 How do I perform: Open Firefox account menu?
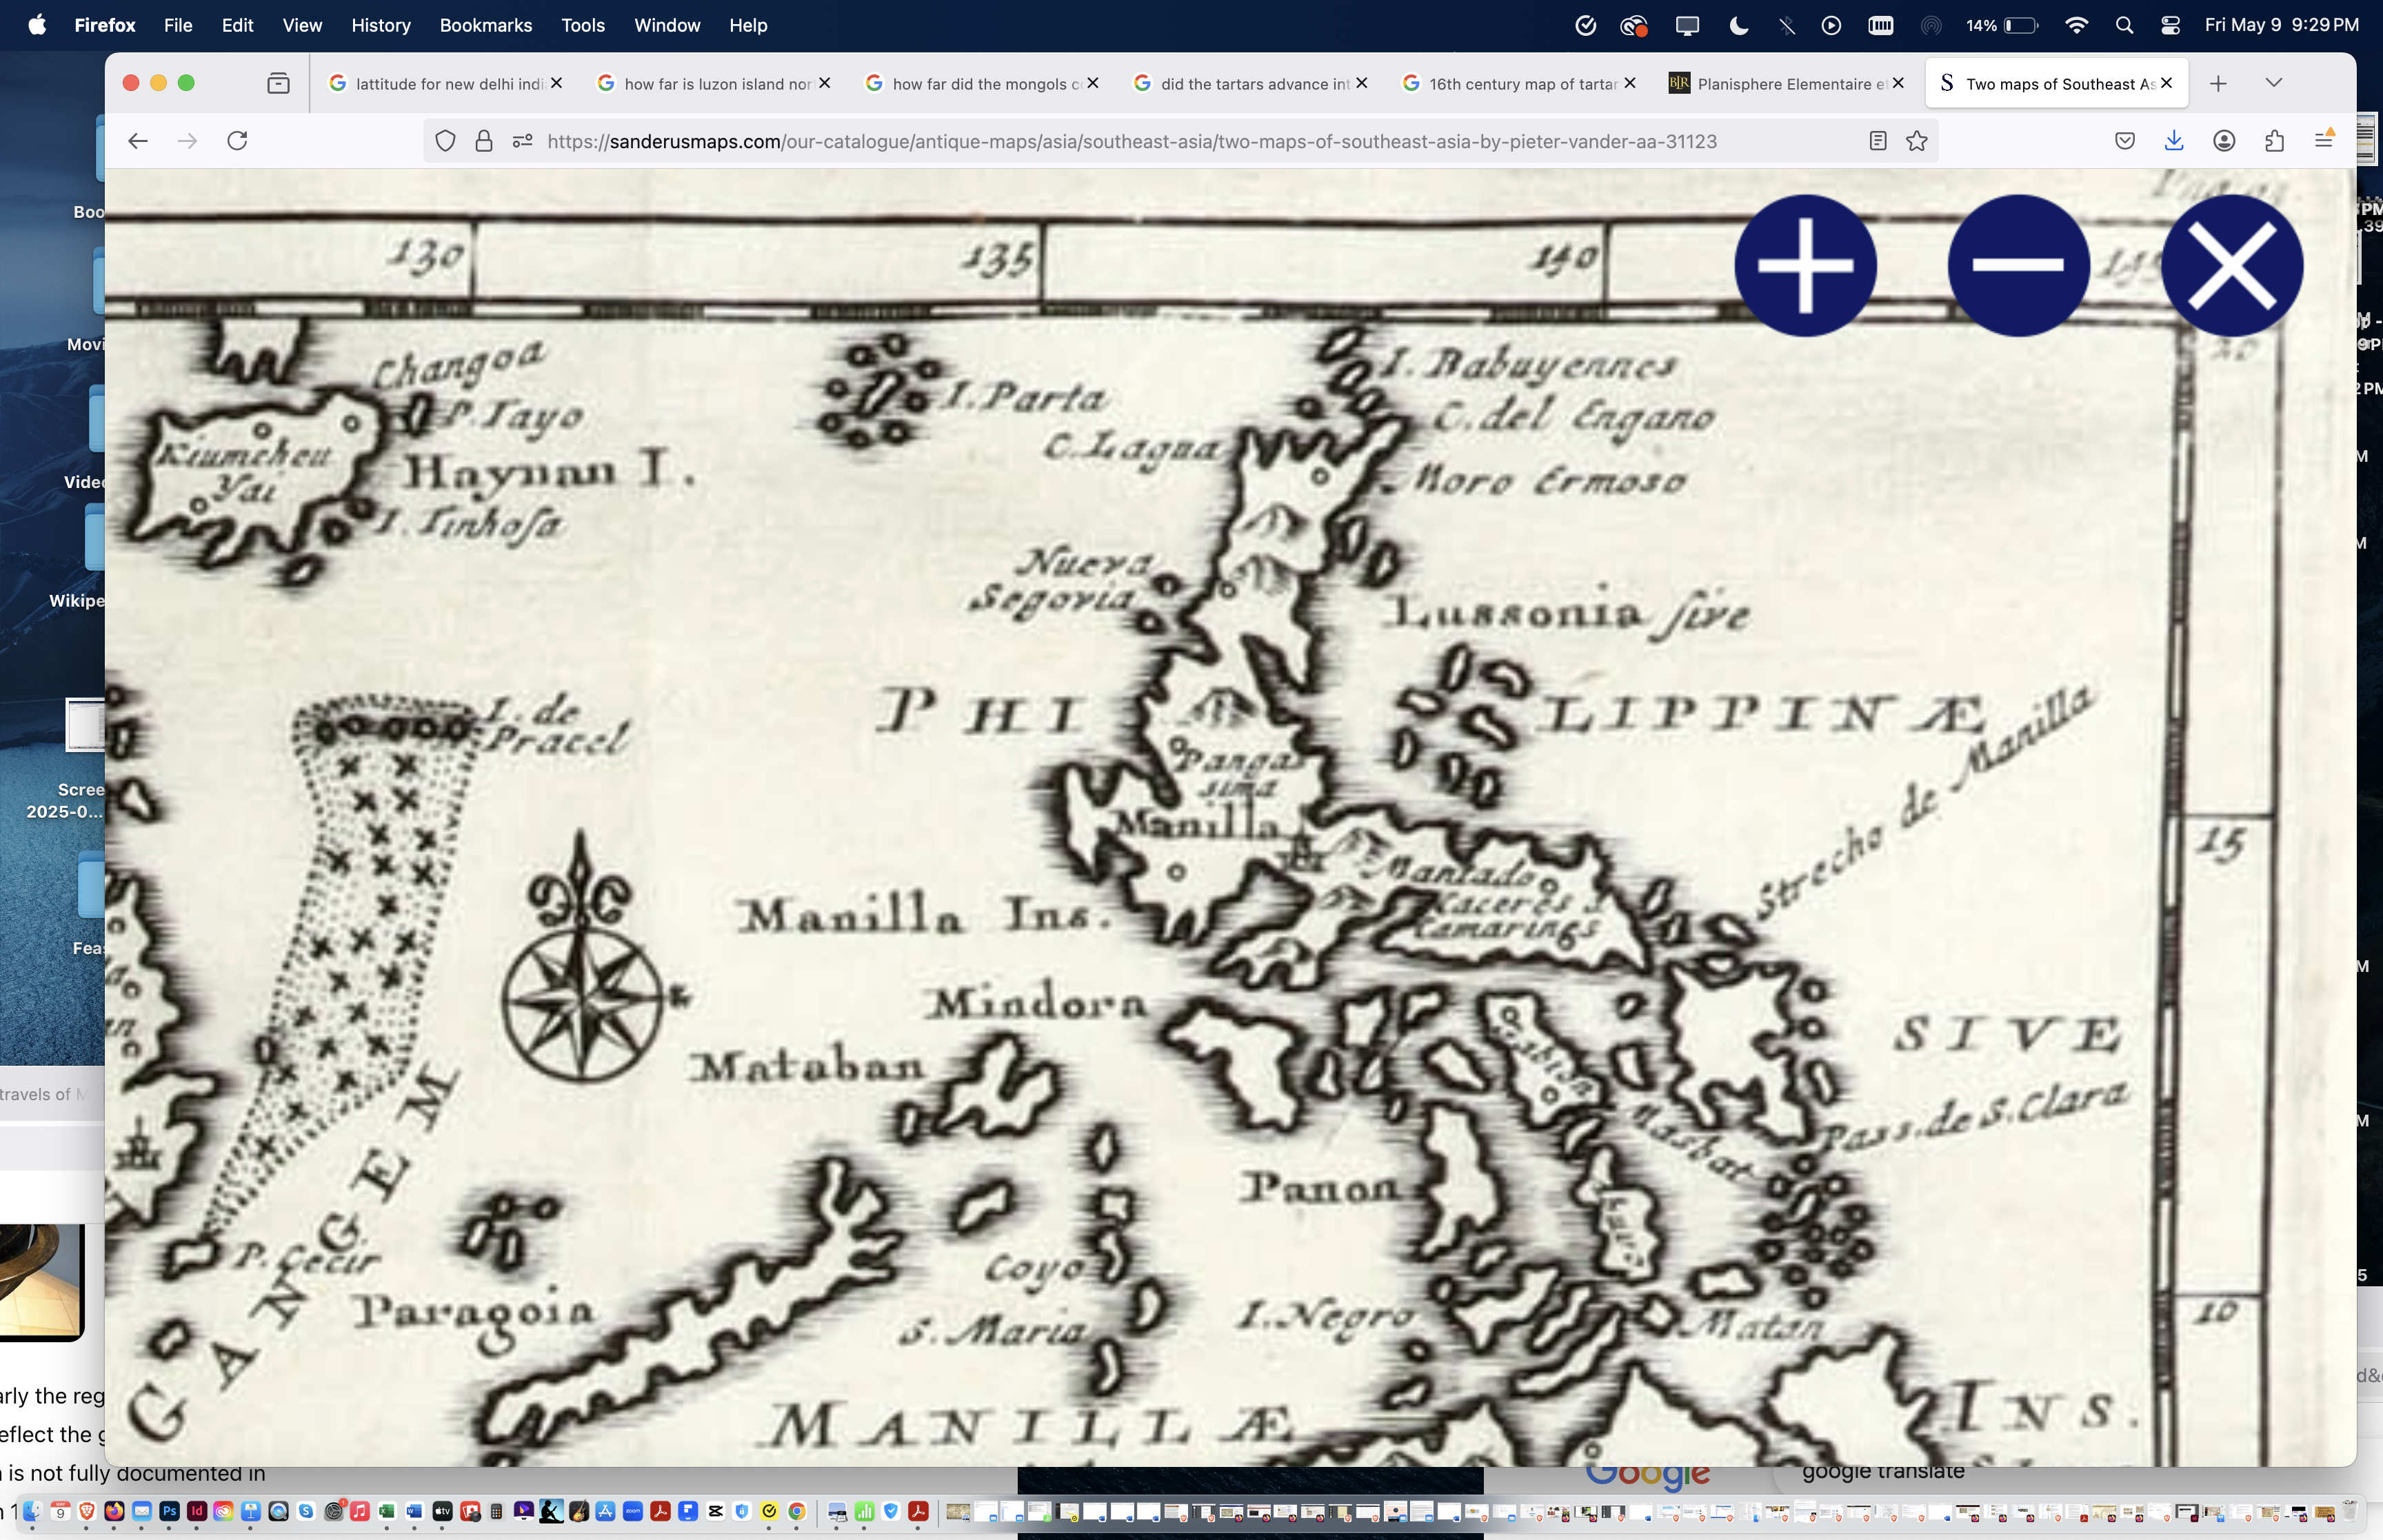tap(2224, 141)
